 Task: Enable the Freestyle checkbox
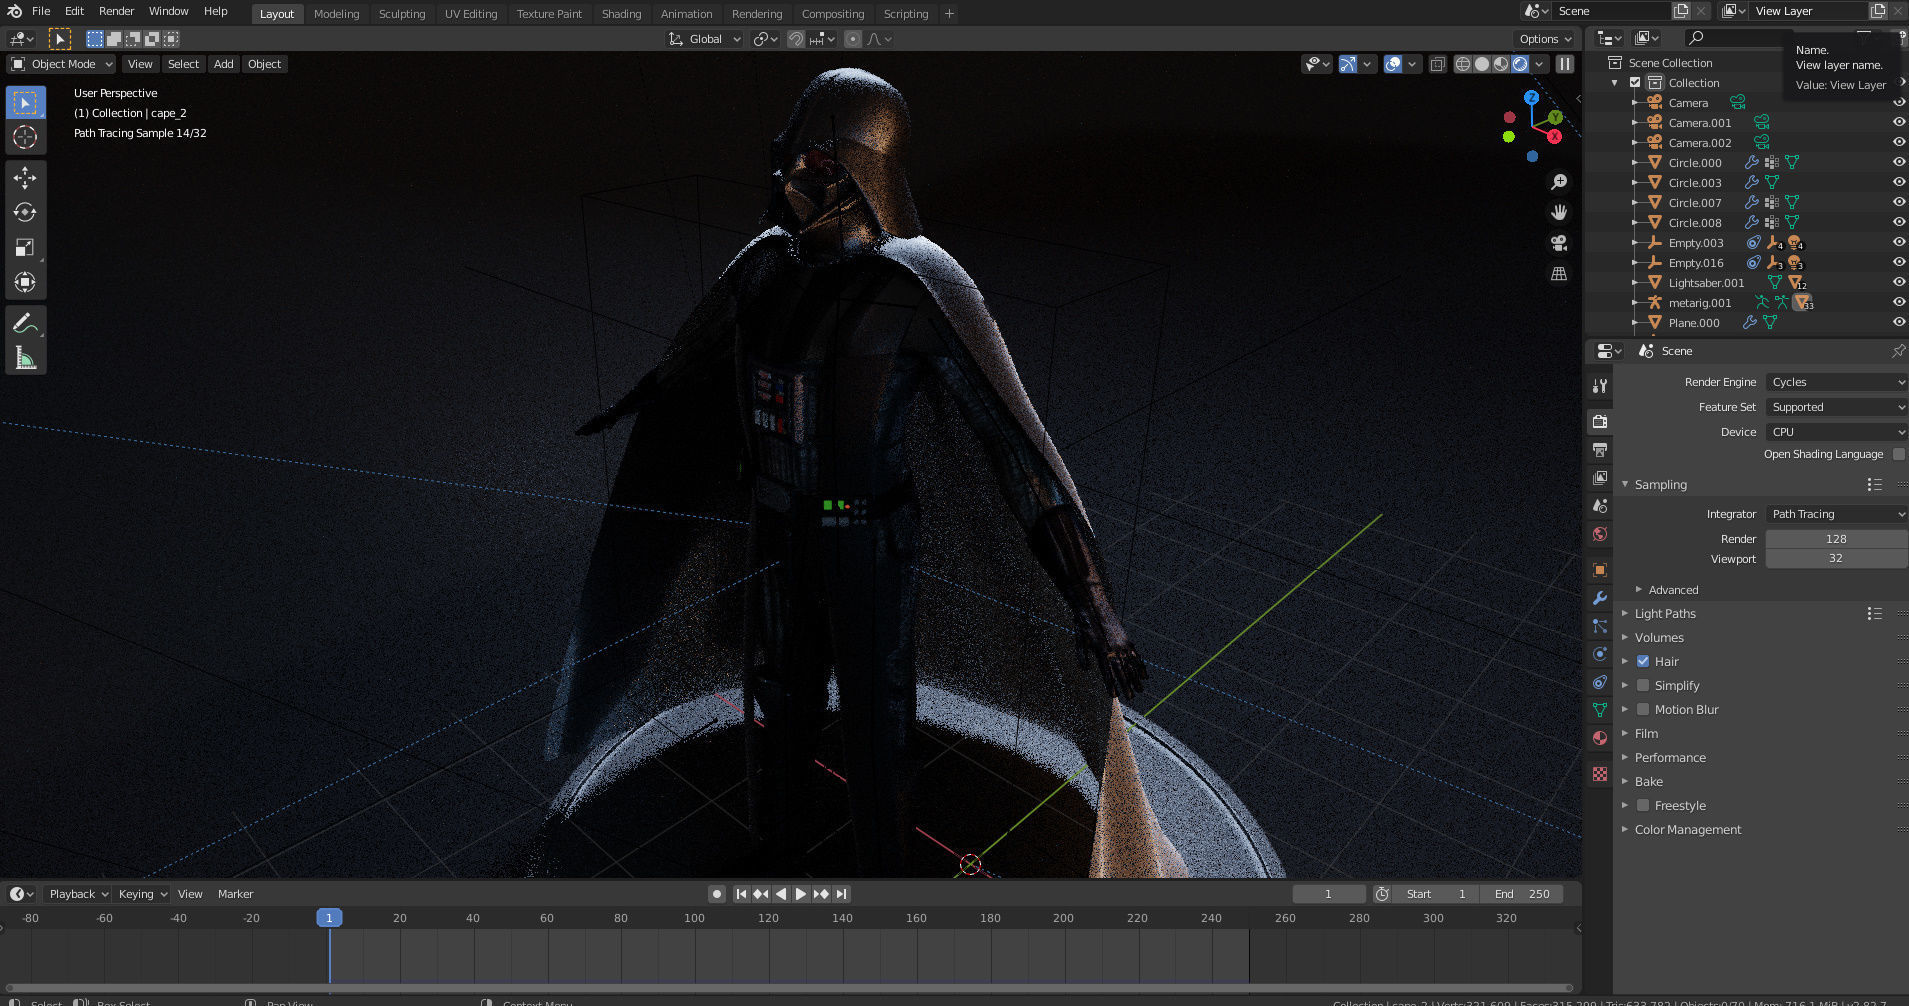(1643, 805)
